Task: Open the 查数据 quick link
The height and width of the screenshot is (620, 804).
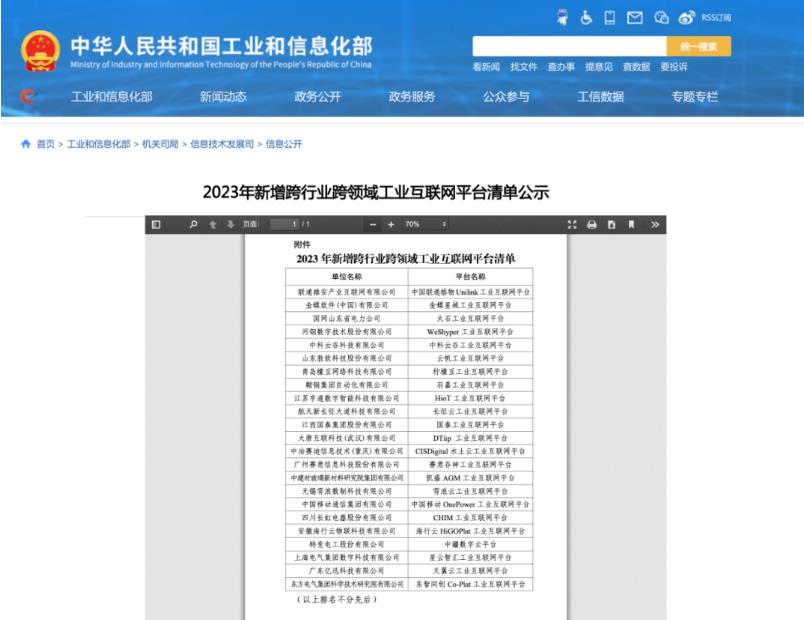Action: [x=636, y=67]
